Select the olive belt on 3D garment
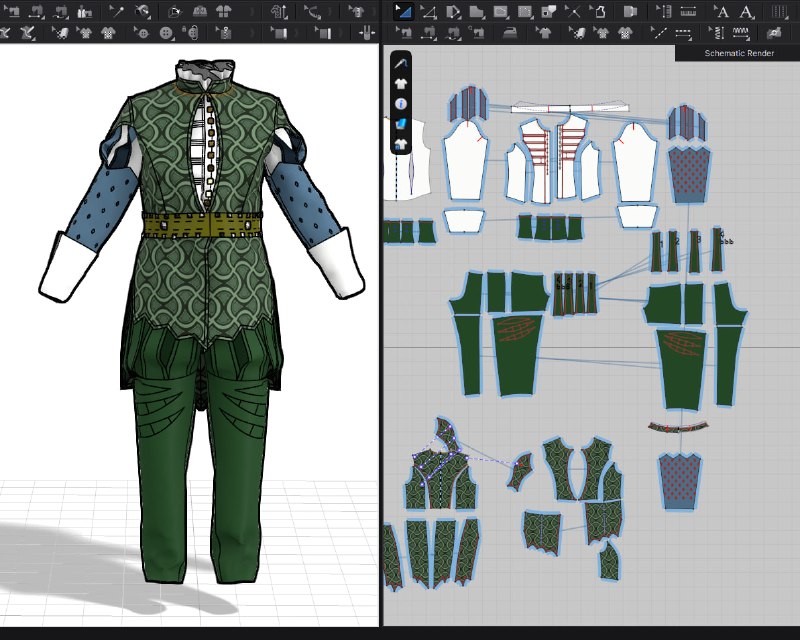The image size is (800, 640). [x=202, y=225]
